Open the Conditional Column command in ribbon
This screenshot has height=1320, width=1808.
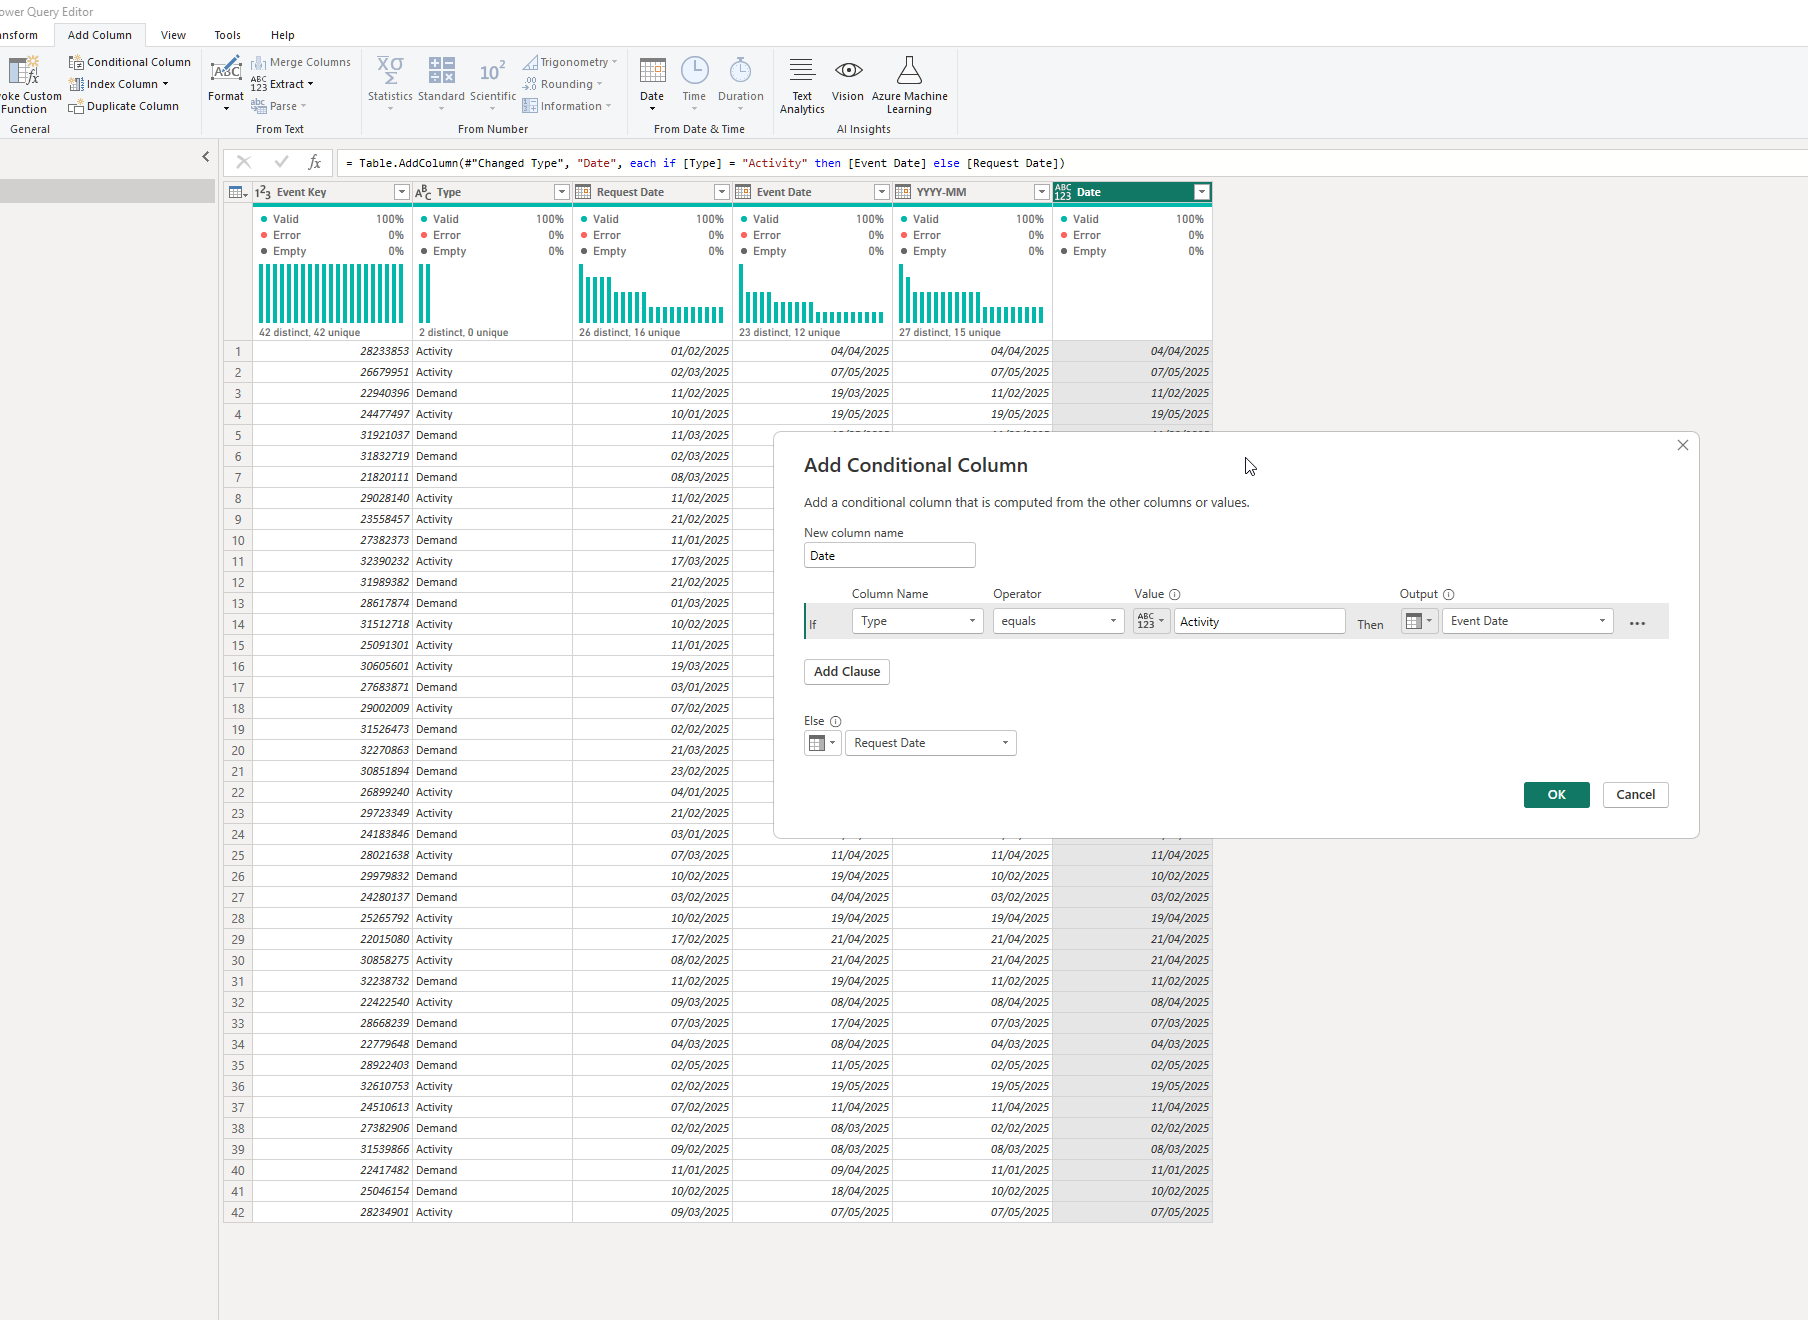130,62
